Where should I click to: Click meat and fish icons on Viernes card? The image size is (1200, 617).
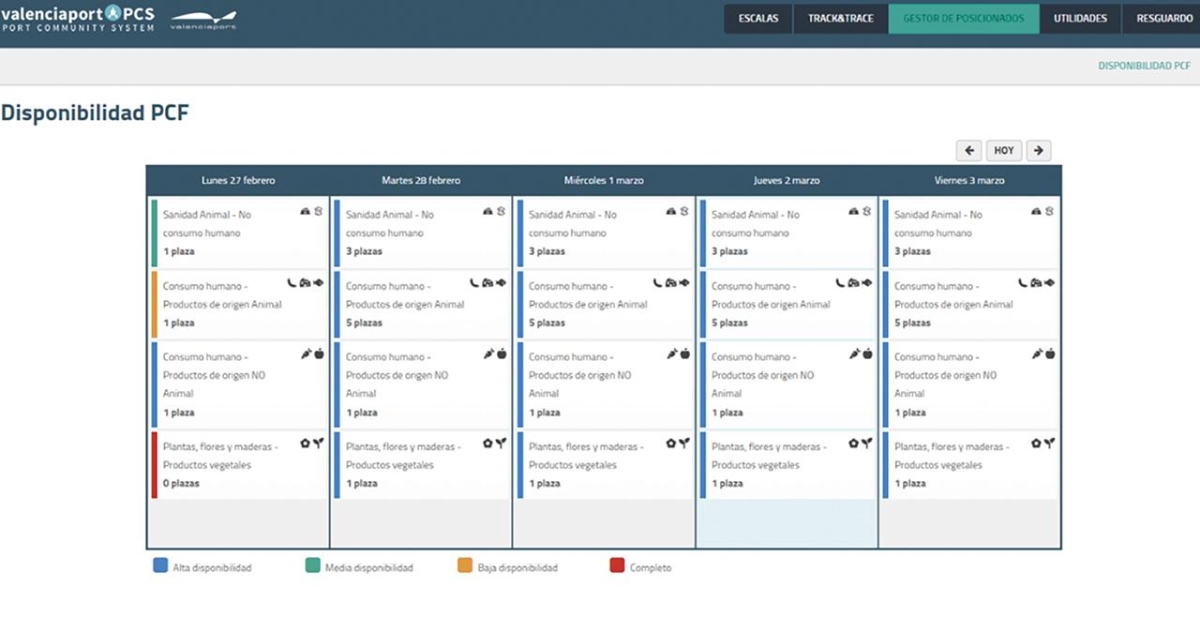(1038, 283)
